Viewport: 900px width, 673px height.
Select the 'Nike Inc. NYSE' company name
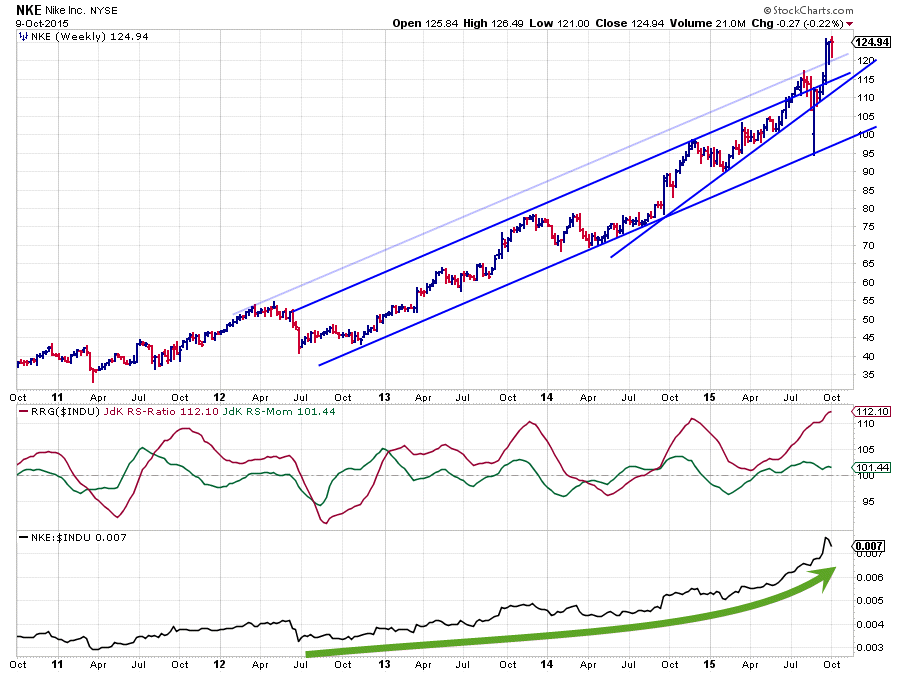tap(82, 10)
